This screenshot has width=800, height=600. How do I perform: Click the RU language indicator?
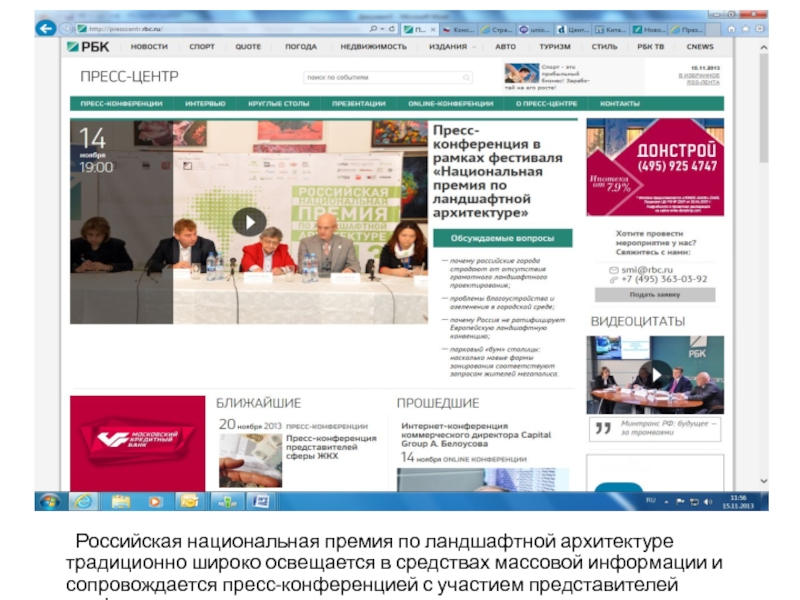tap(651, 501)
